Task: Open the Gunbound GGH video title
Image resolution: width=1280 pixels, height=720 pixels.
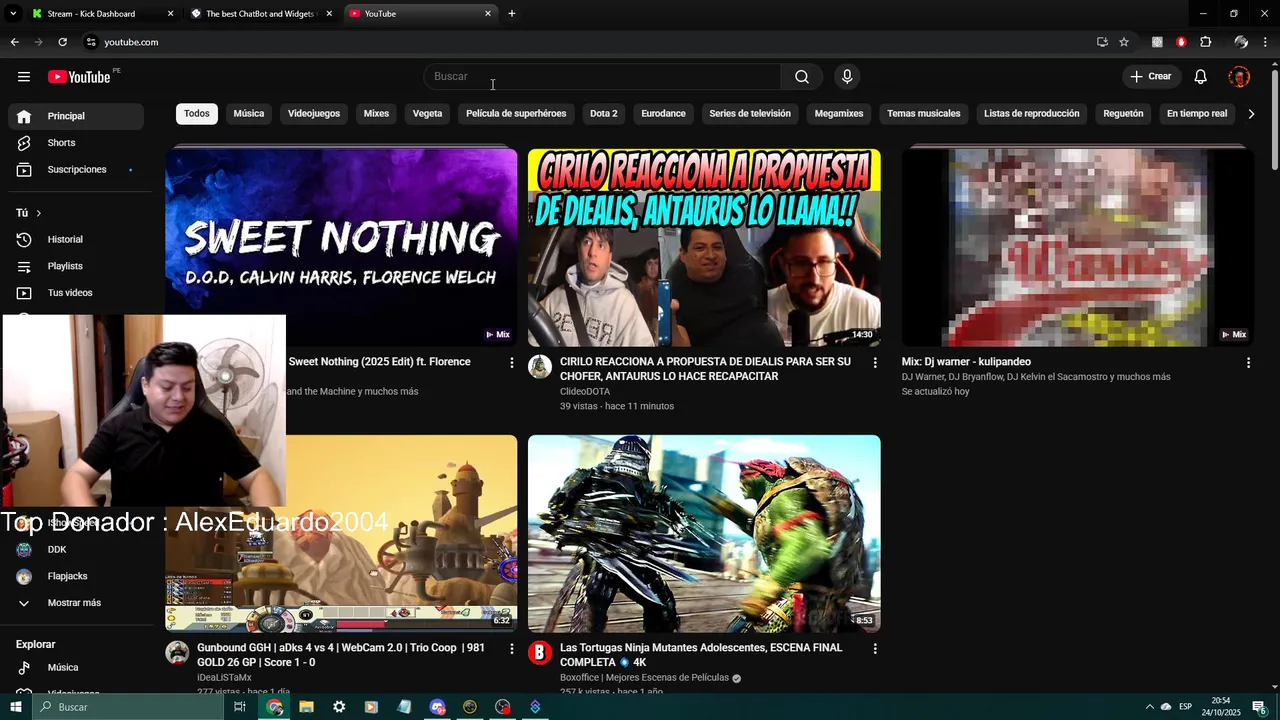Action: (341, 655)
